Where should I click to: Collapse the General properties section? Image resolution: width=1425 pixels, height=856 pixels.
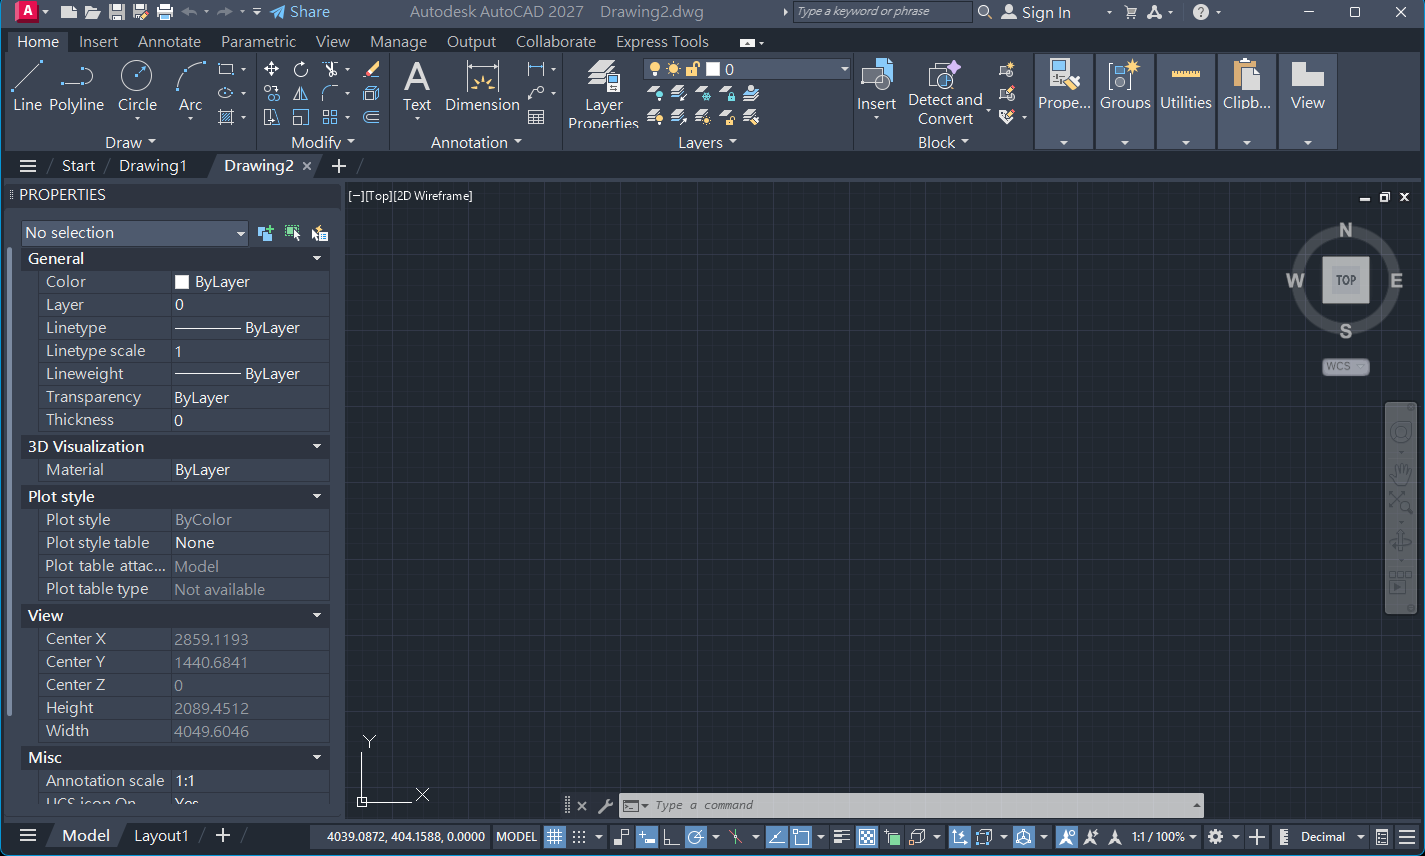pyautogui.click(x=317, y=258)
